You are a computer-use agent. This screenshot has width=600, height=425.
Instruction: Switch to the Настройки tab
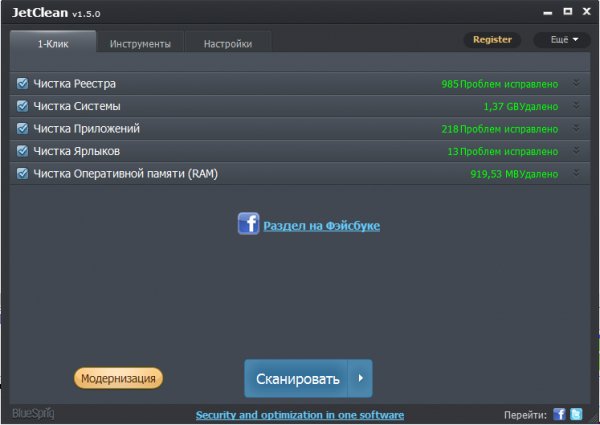pos(228,43)
